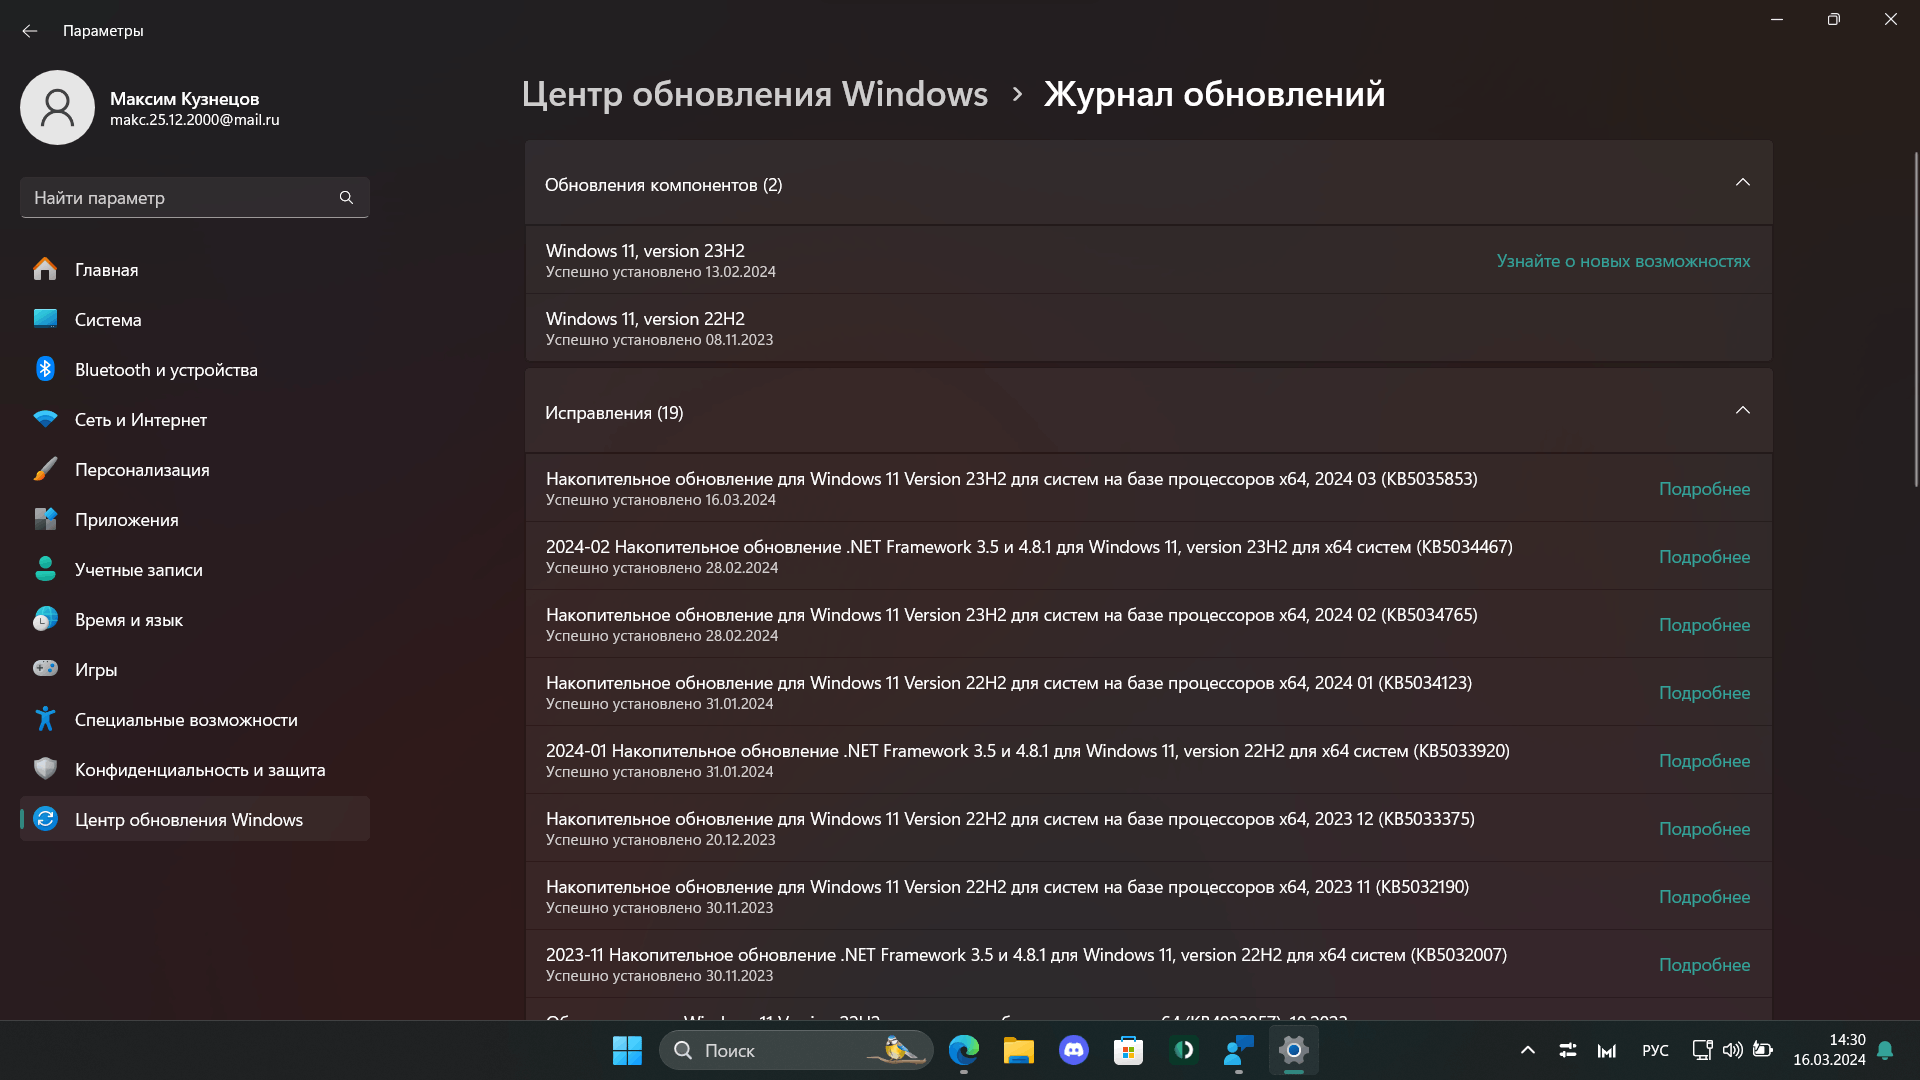This screenshot has width=1920, height=1080.
Task: Go back with the arrow icon
Action: (30, 31)
